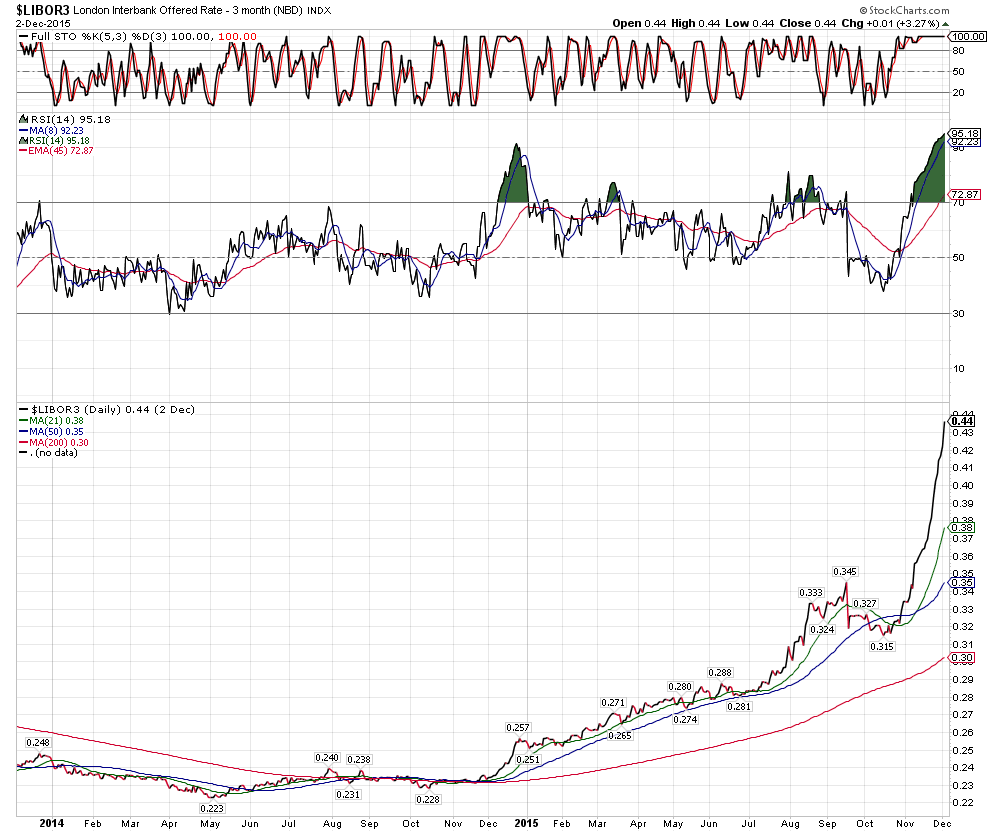Click the 0.280 price annotation

point(680,687)
